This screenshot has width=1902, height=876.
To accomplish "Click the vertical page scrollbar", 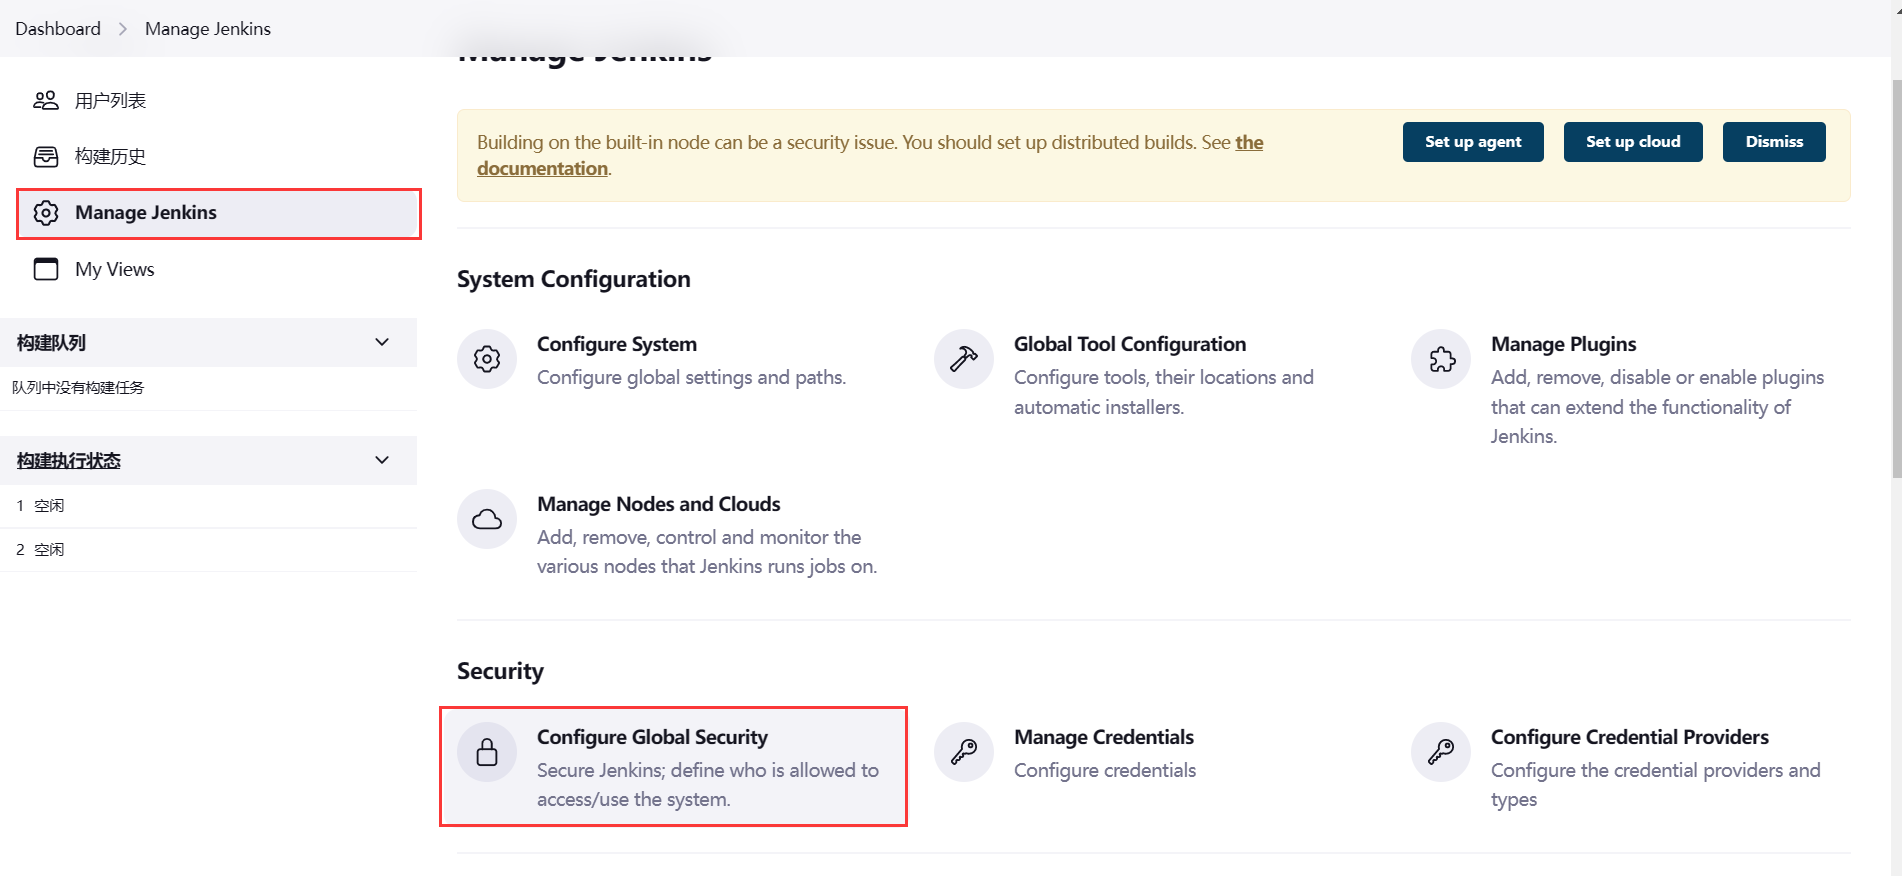I will (1895, 280).
